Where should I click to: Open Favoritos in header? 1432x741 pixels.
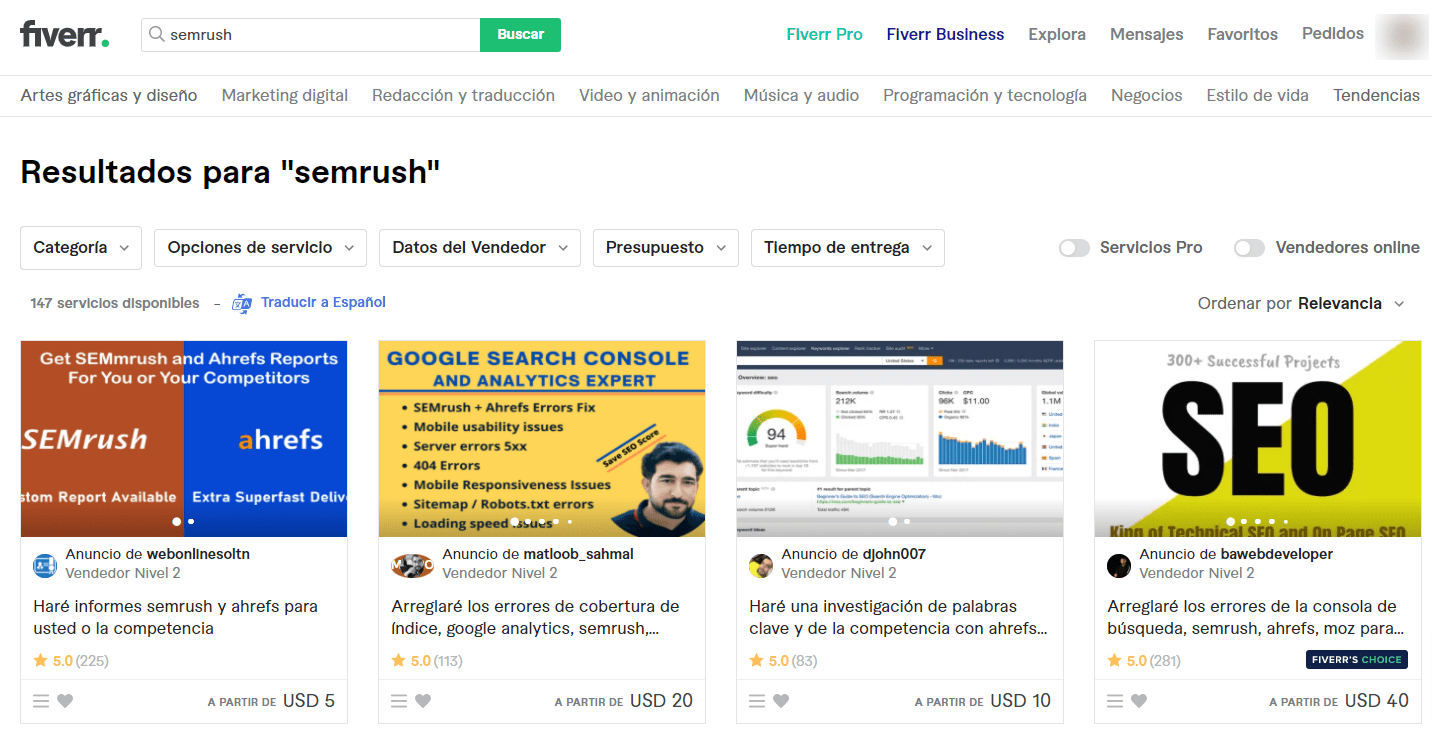pos(1242,34)
